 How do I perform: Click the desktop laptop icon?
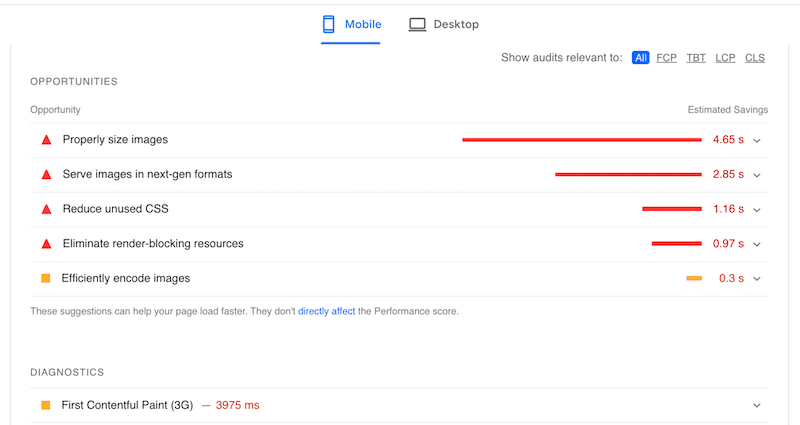[x=417, y=24]
